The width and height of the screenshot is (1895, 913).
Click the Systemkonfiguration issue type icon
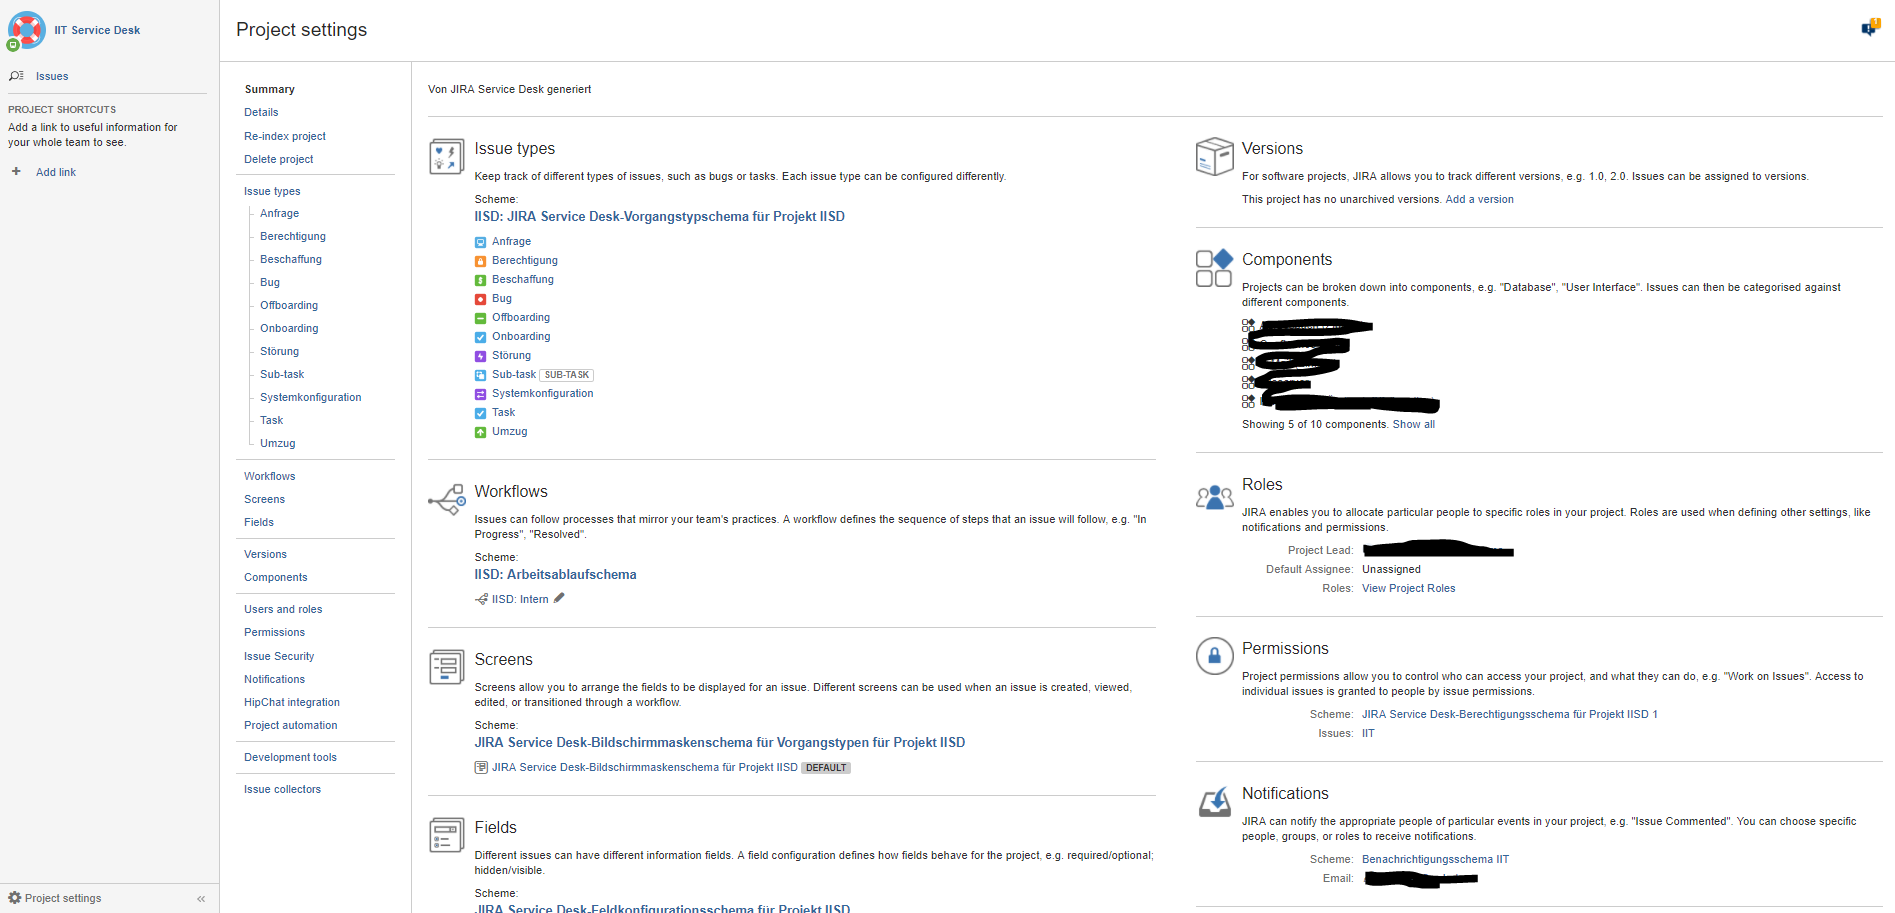pyautogui.click(x=480, y=394)
